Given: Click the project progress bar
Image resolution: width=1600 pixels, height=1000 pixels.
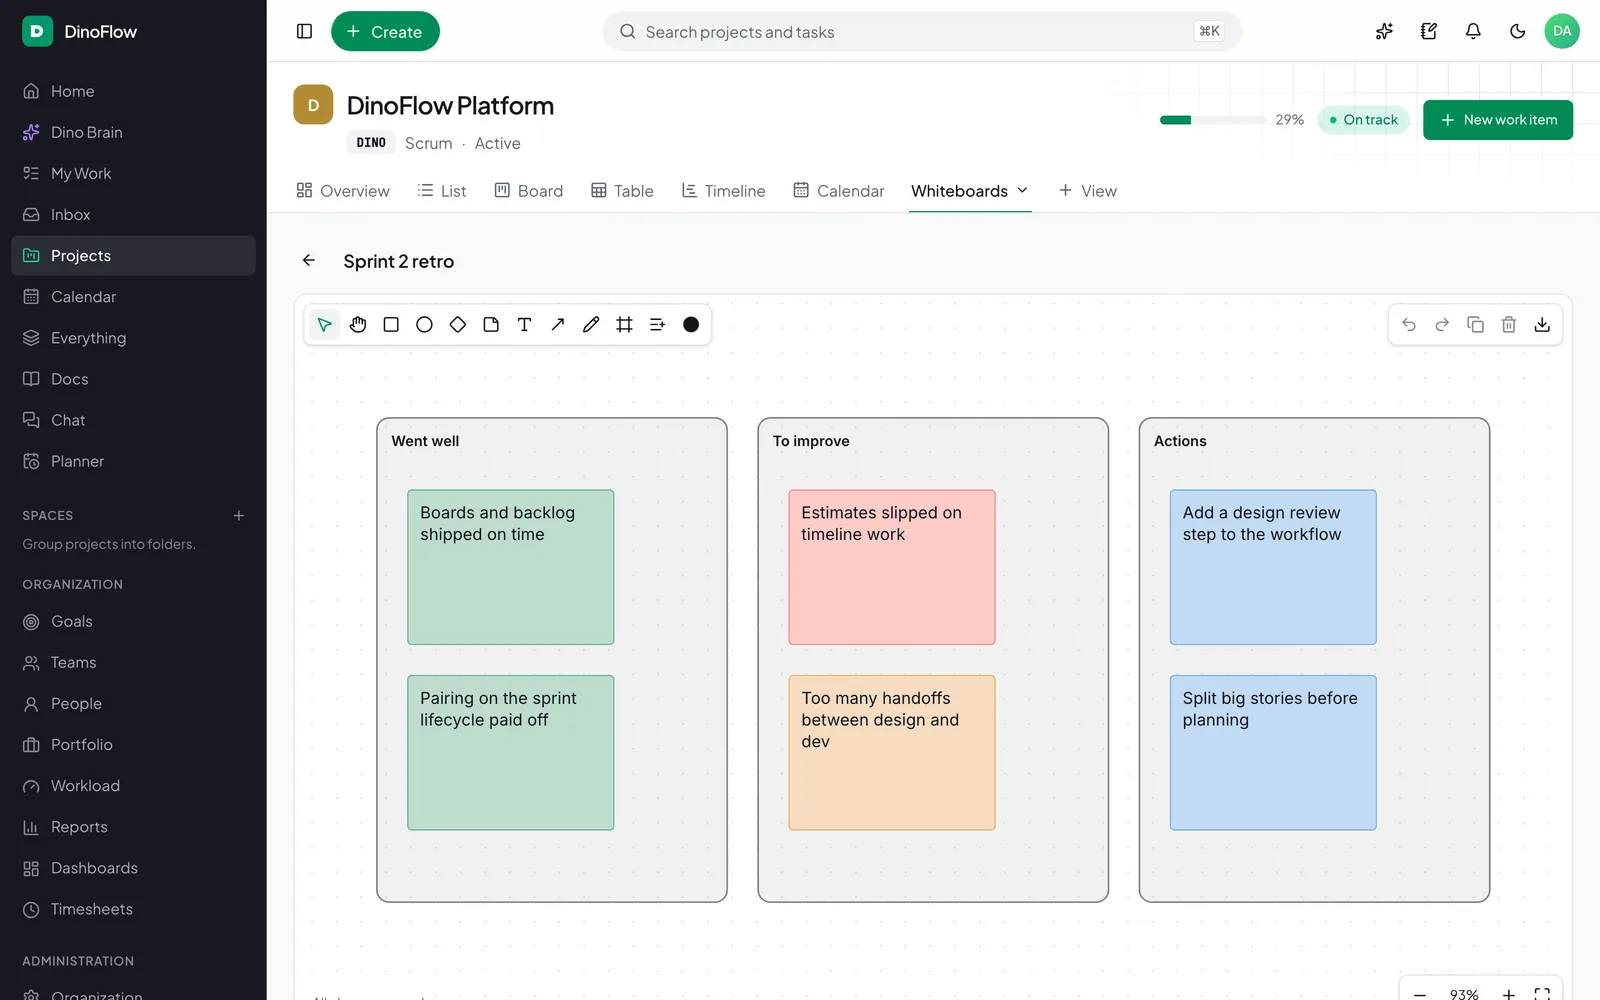Looking at the screenshot, I should 1212,120.
